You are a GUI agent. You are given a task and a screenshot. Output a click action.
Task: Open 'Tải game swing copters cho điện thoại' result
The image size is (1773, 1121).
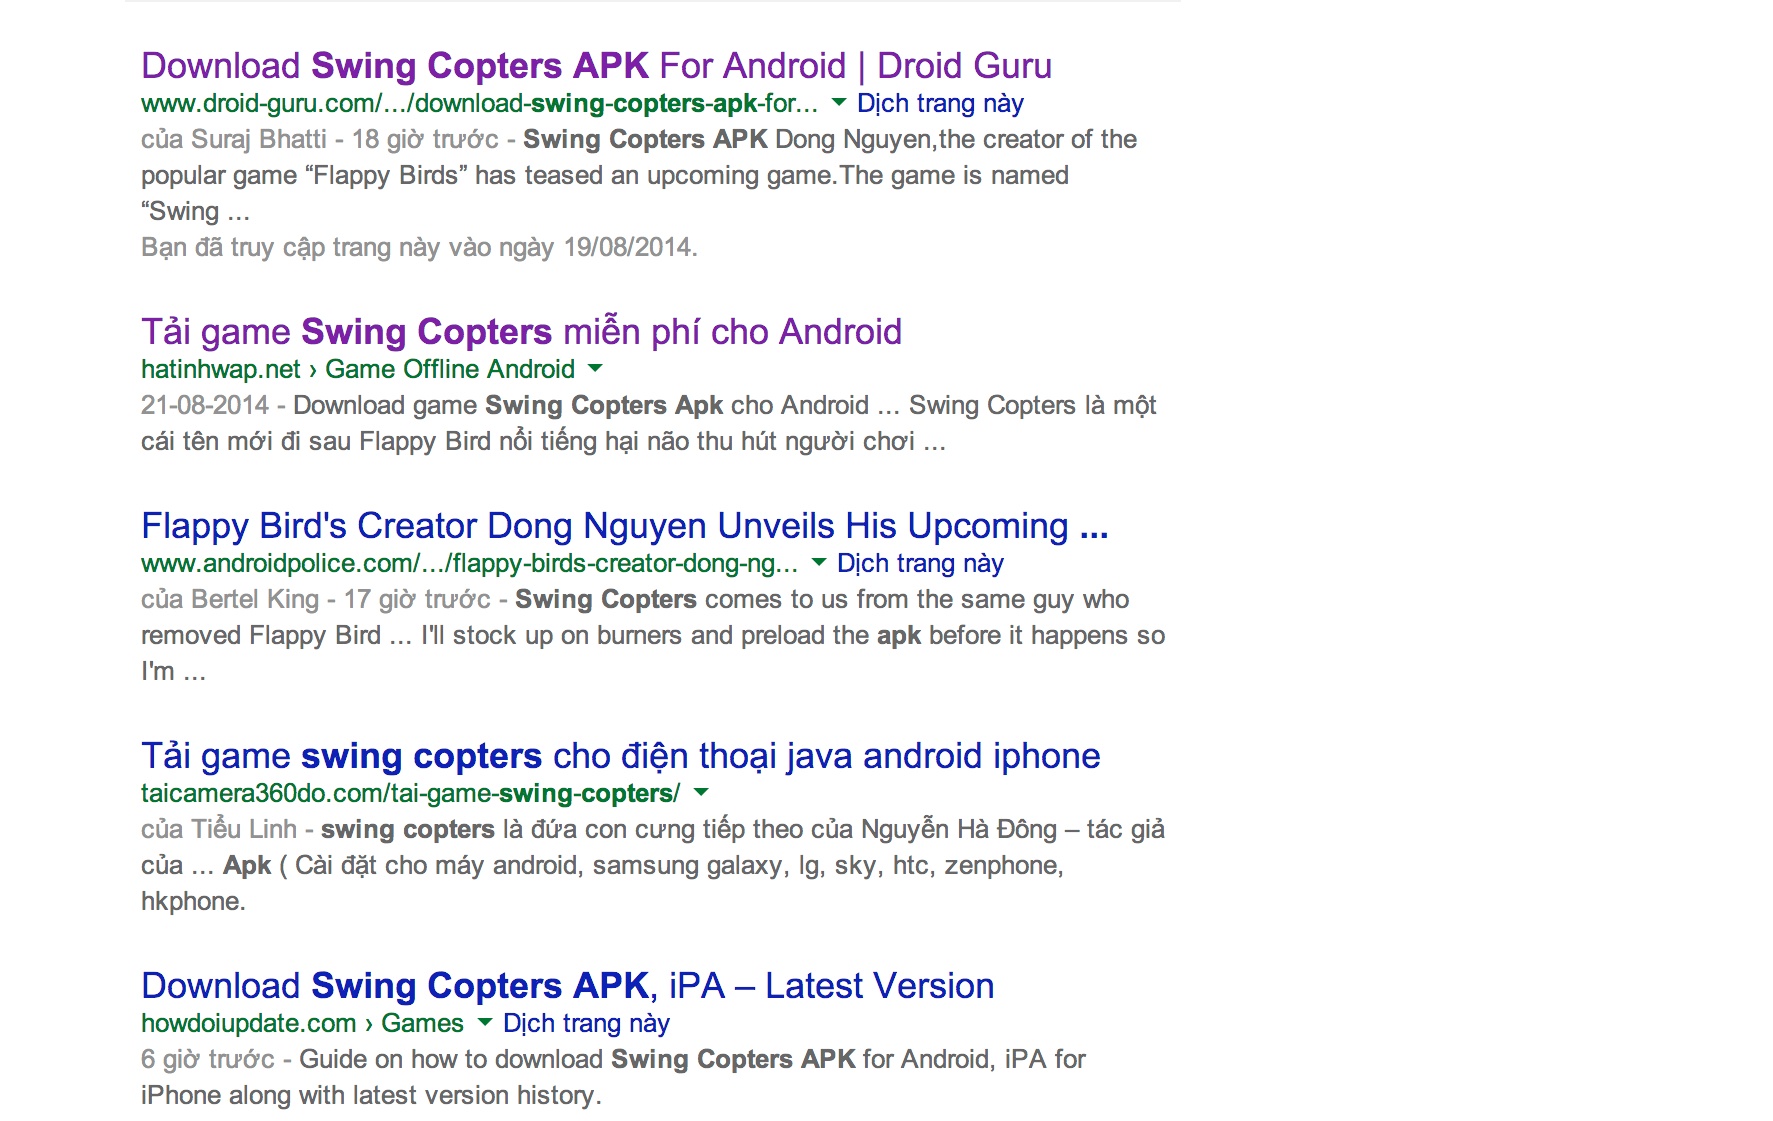(620, 756)
